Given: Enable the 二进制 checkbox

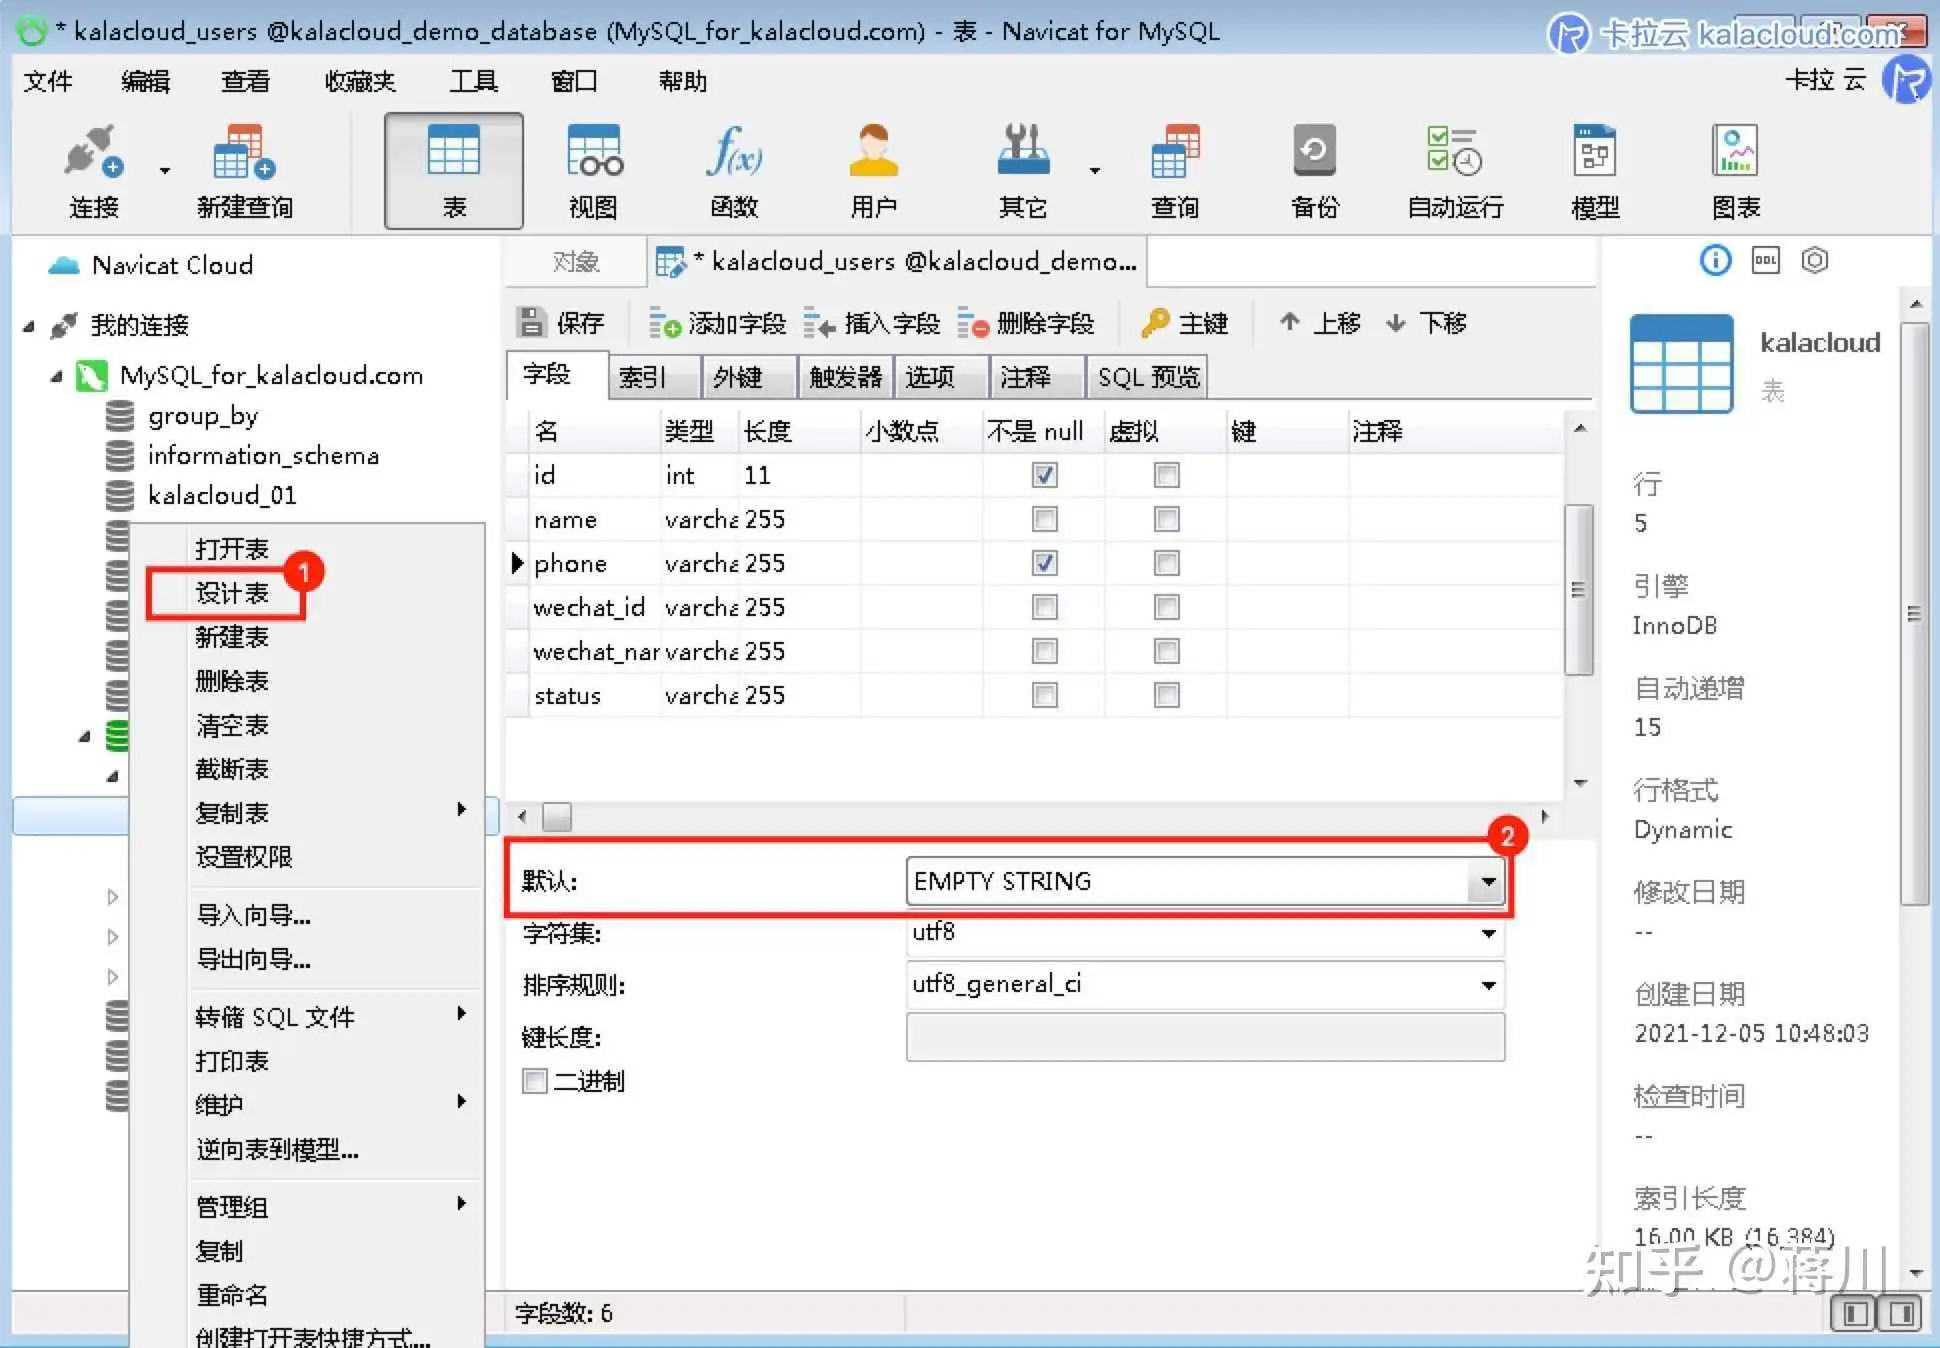Looking at the screenshot, I should point(535,1081).
